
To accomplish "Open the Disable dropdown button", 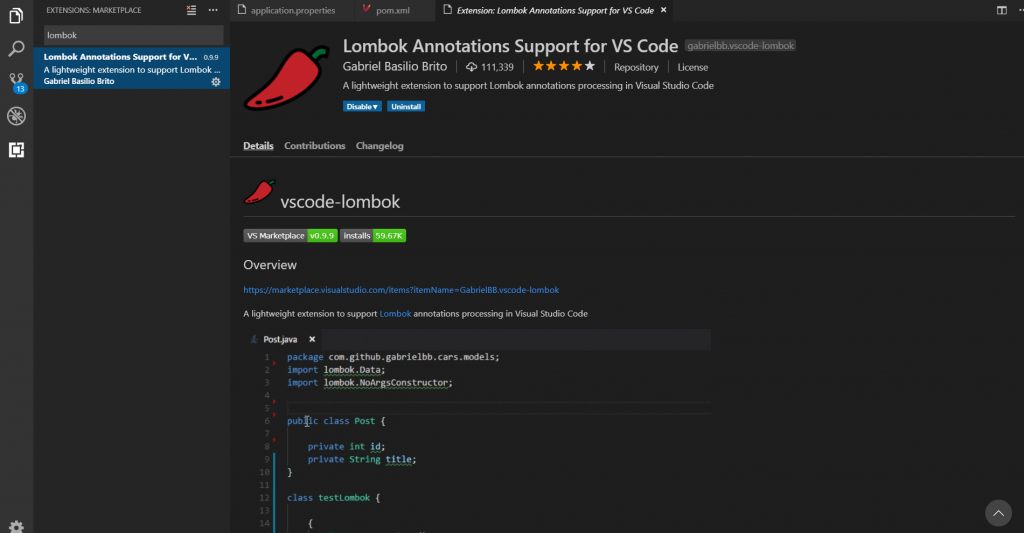I will (x=362, y=106).
